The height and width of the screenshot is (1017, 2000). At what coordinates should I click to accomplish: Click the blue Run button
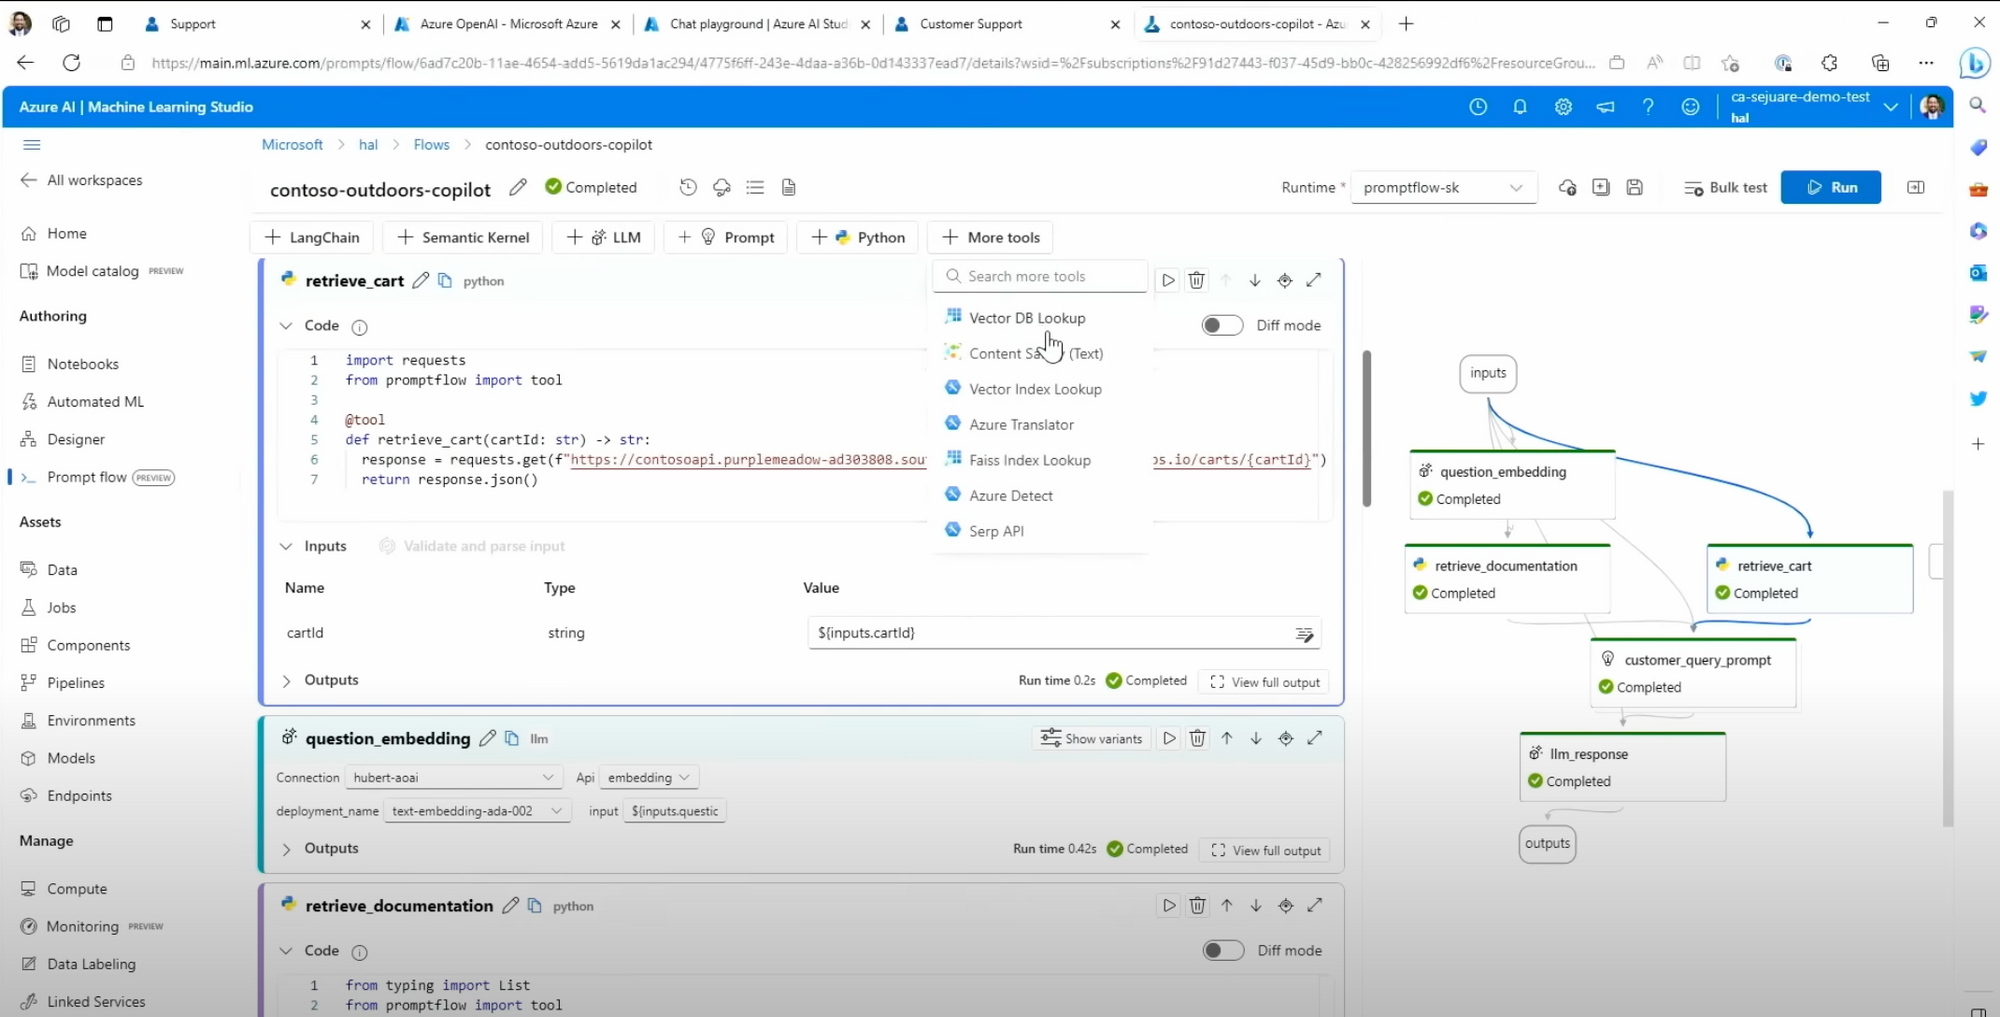point(1830,188)
